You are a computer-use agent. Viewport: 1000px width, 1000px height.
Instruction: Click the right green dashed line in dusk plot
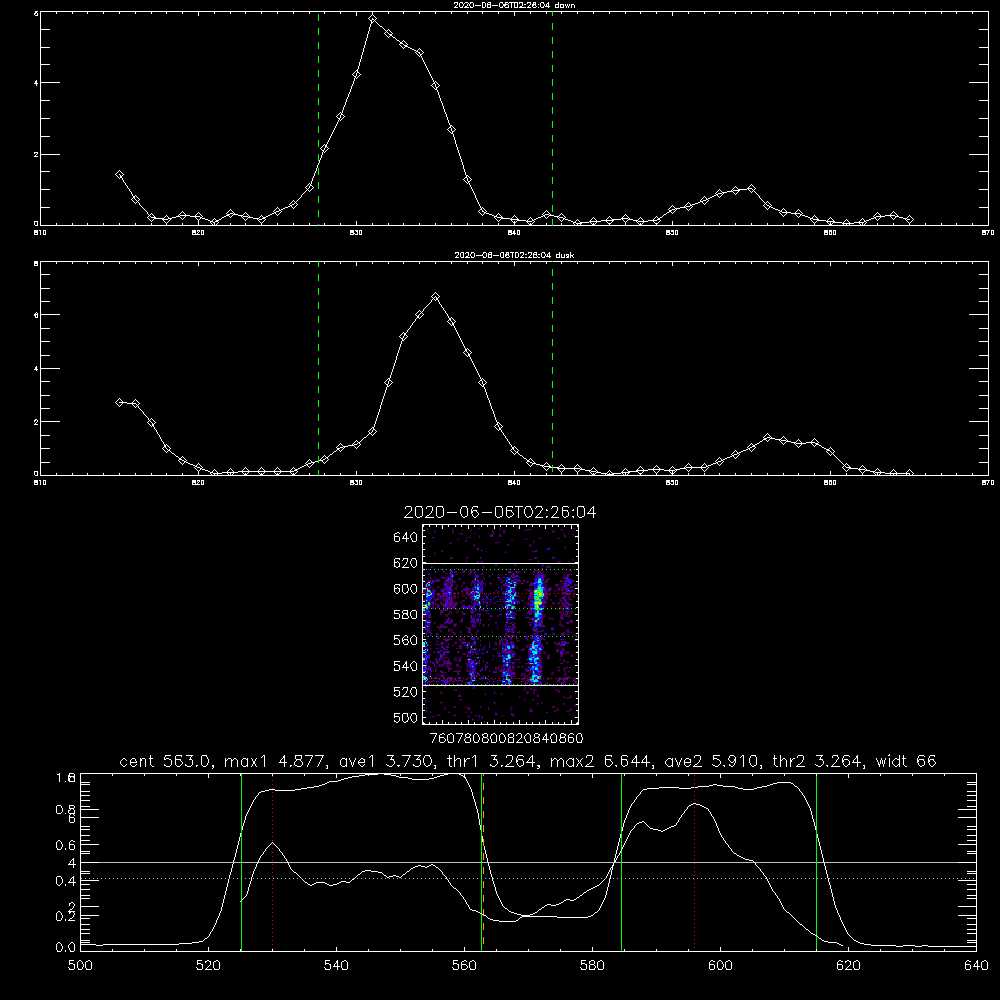point(552,368)
